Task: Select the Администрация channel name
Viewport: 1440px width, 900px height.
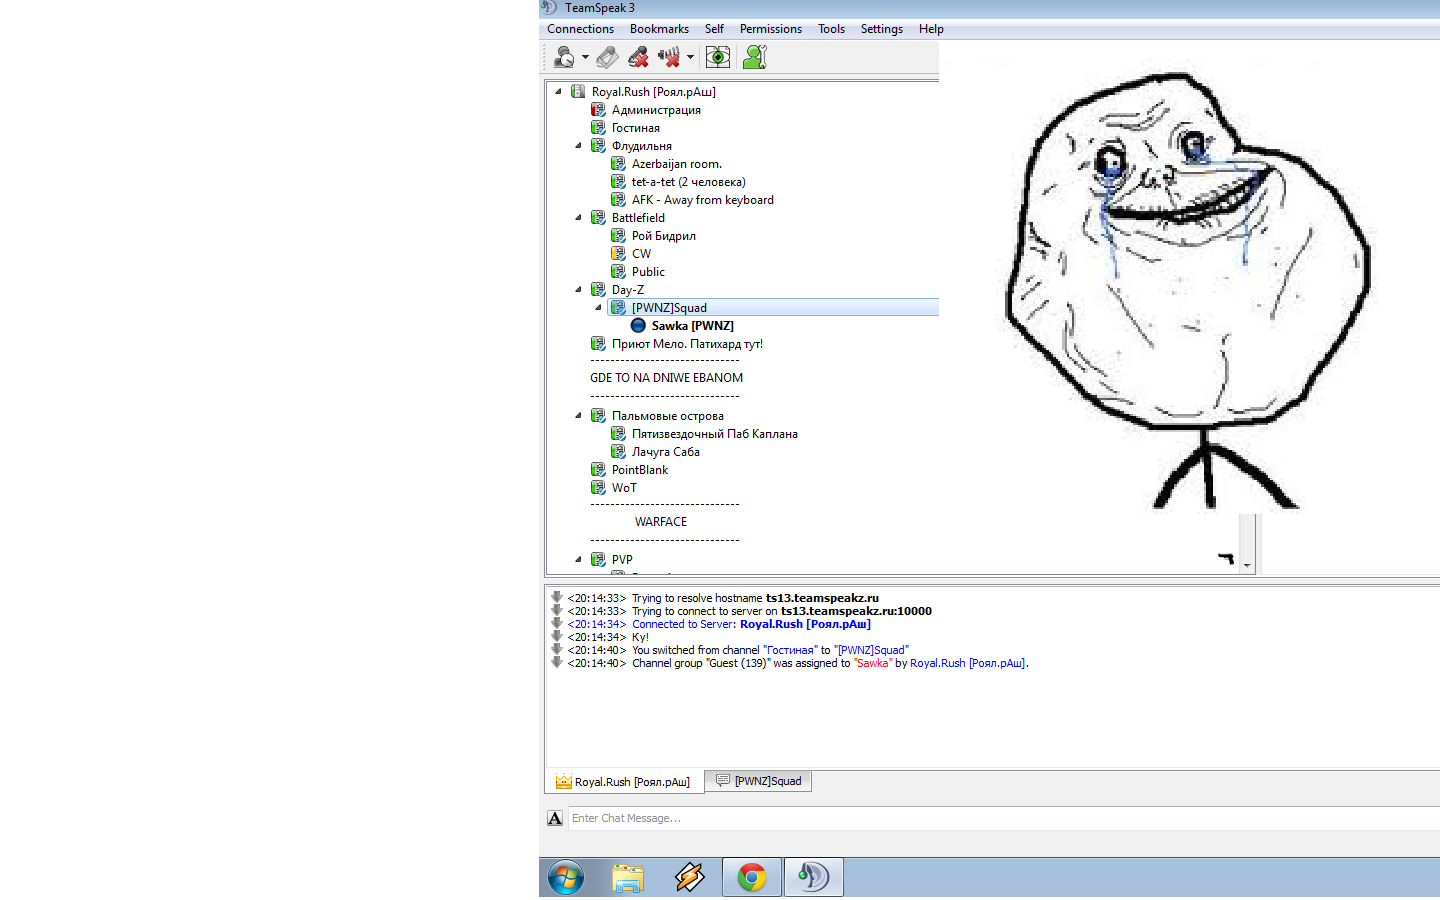Action: (656, 110)
